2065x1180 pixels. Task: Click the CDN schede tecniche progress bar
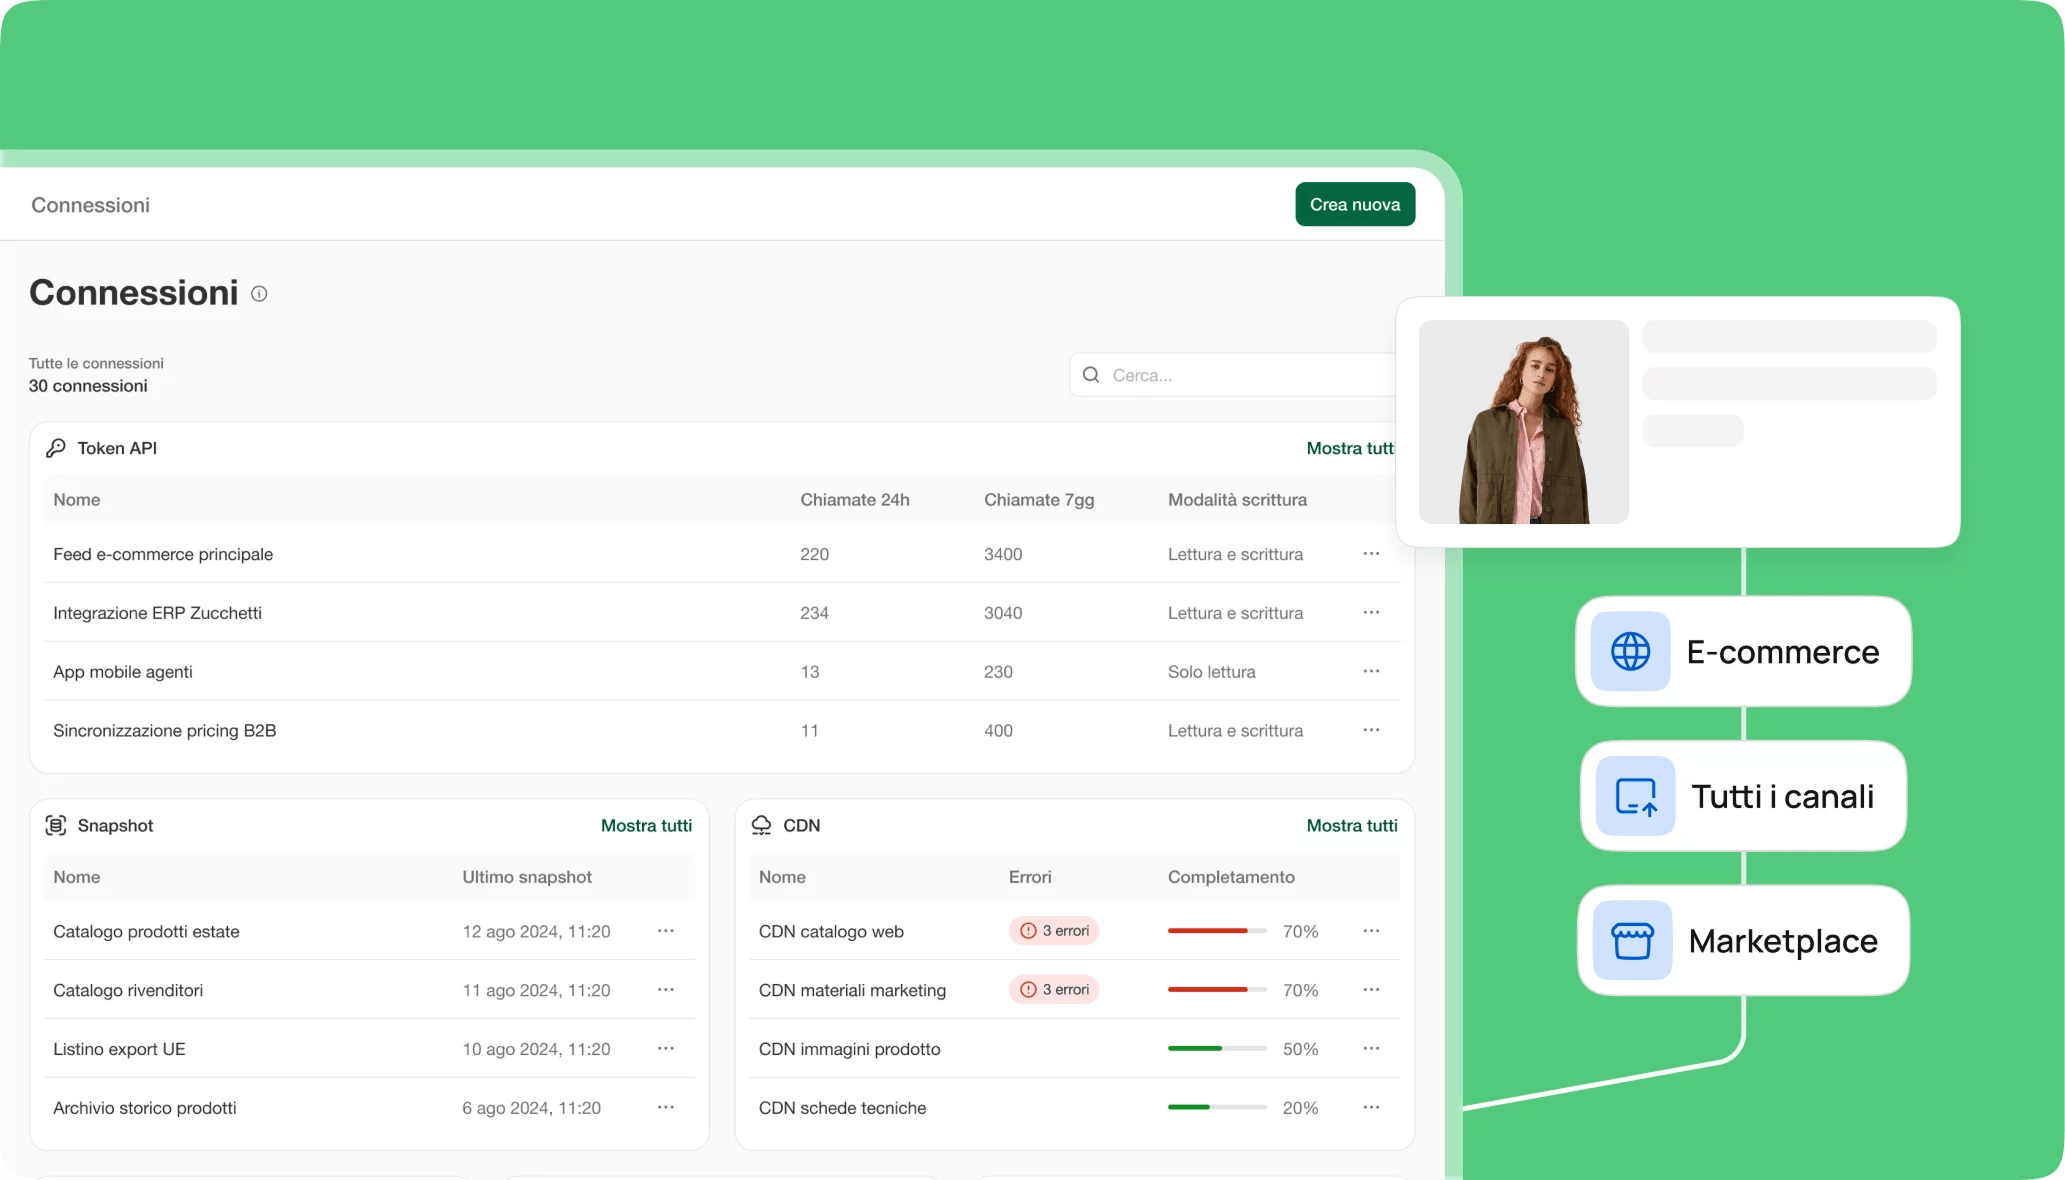1217,1108
